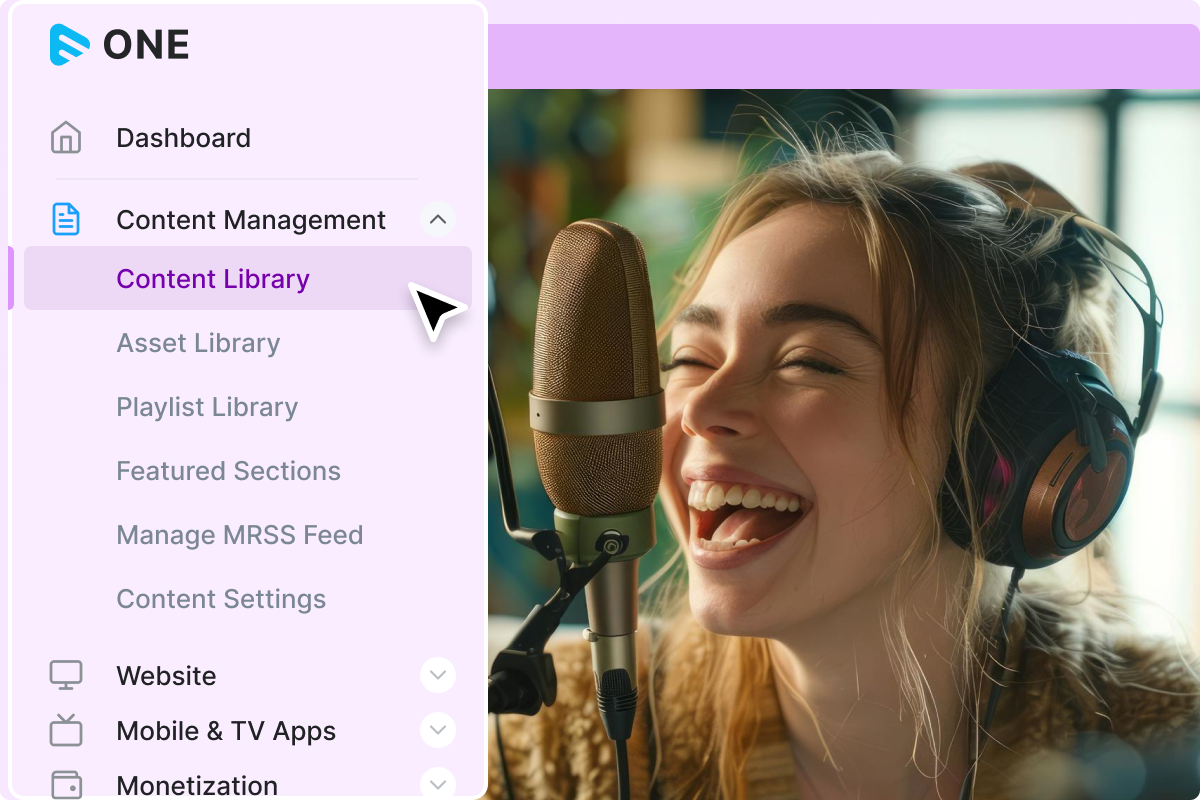Click the ONE brand name text

pyautogui.click(x=146, y=46)
